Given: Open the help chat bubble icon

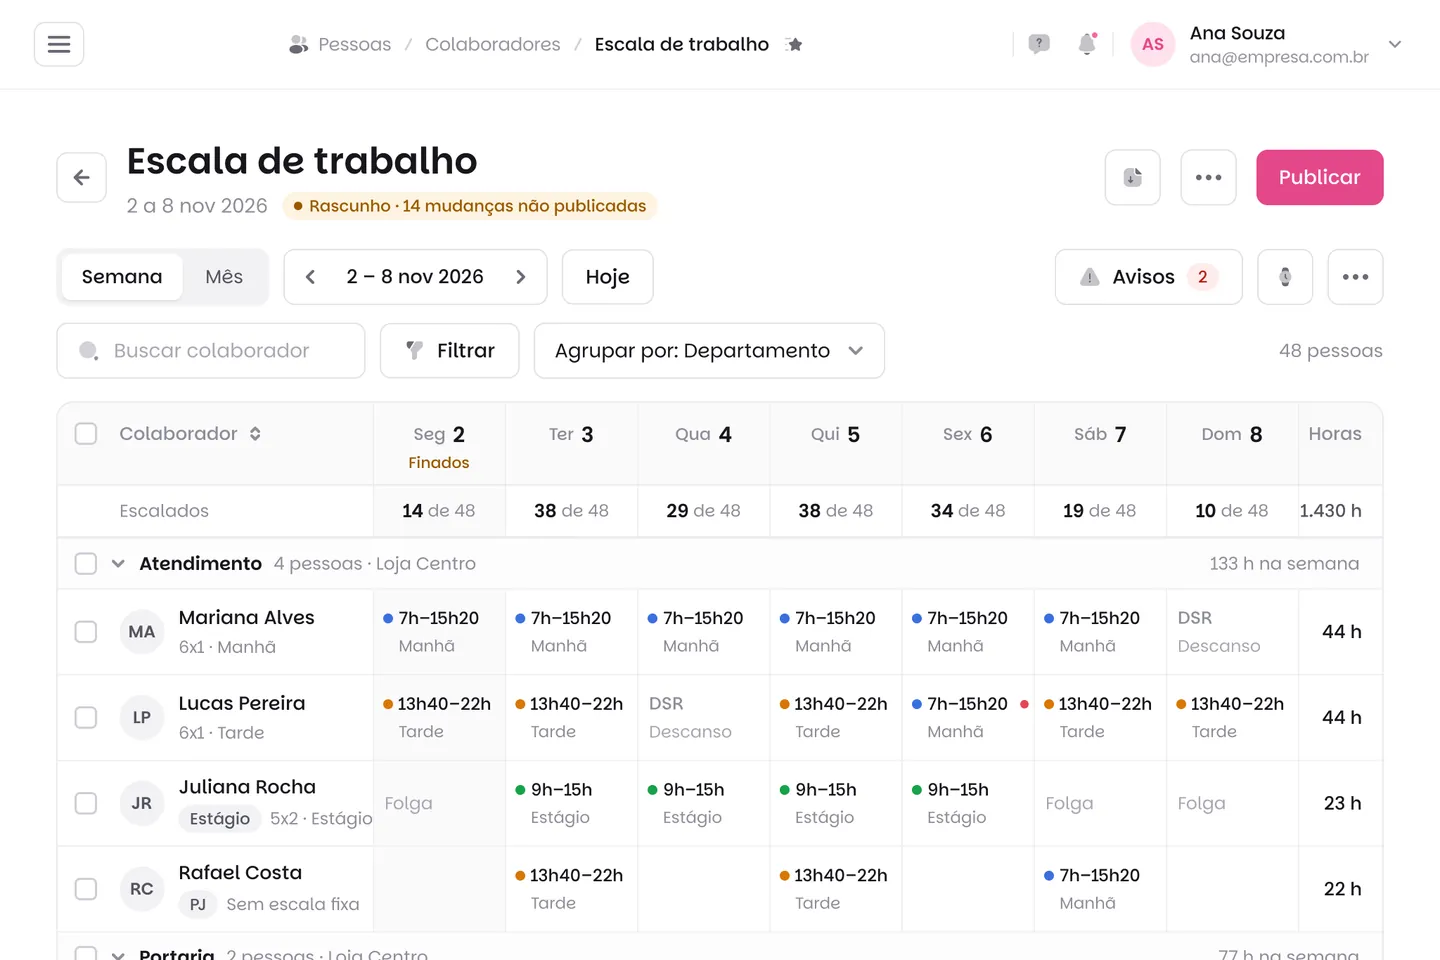Looking at the screenshot, I should pos(1039,44).
